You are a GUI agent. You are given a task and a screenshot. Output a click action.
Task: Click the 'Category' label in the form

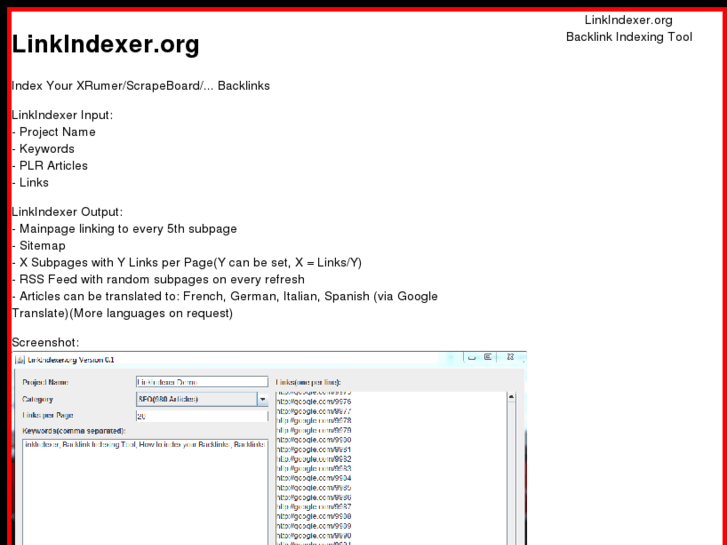click(x=38, y=399)
